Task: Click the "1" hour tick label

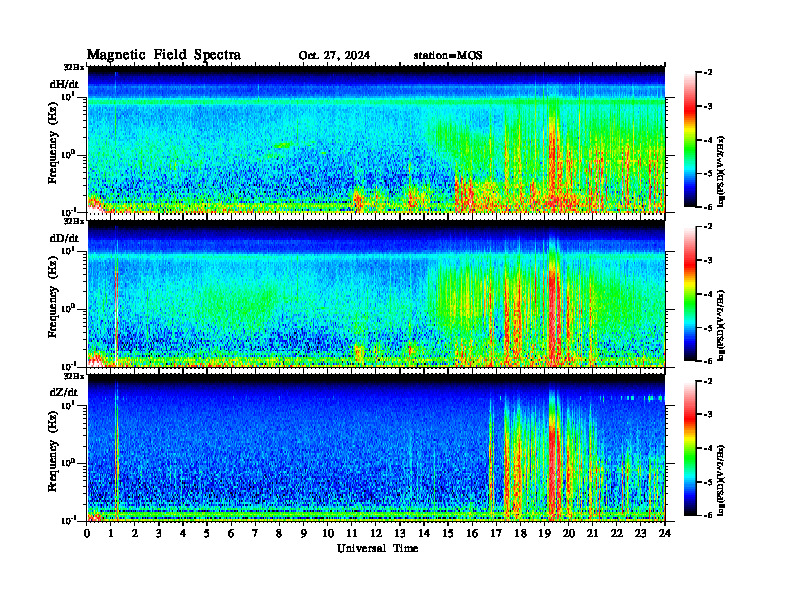Action: [x=111, y=533]
